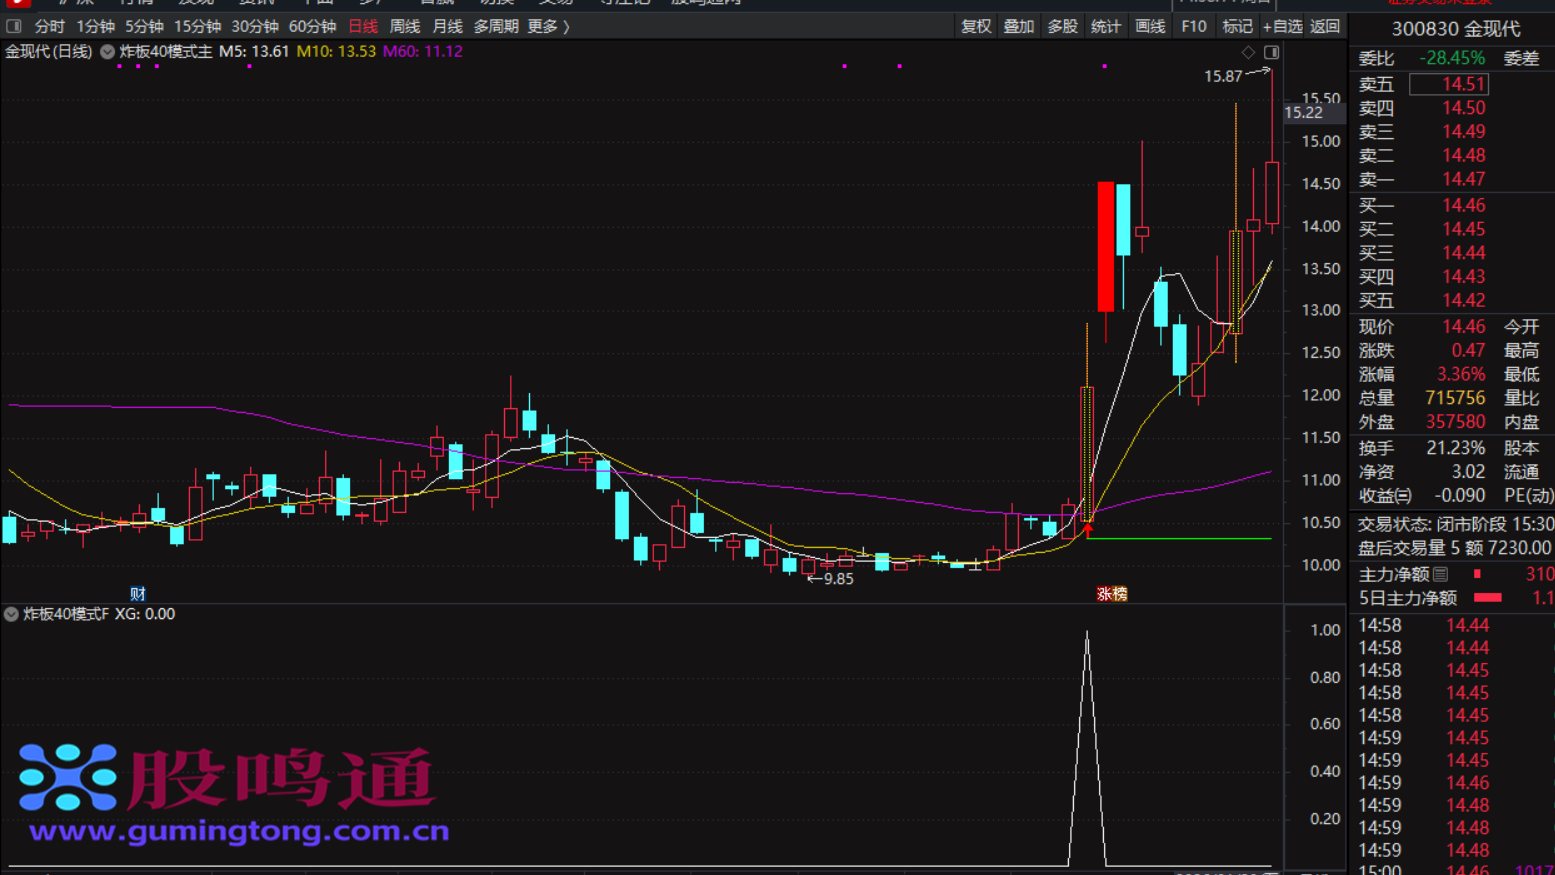Click the diamond marker icon above chart
Viewport: 1555px width, 875px height.
(x=1248, y=52)
